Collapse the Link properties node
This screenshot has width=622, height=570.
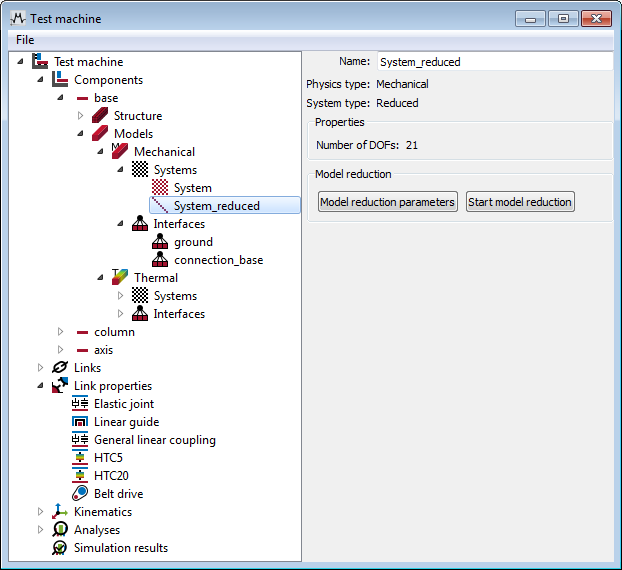coord(40,385)
